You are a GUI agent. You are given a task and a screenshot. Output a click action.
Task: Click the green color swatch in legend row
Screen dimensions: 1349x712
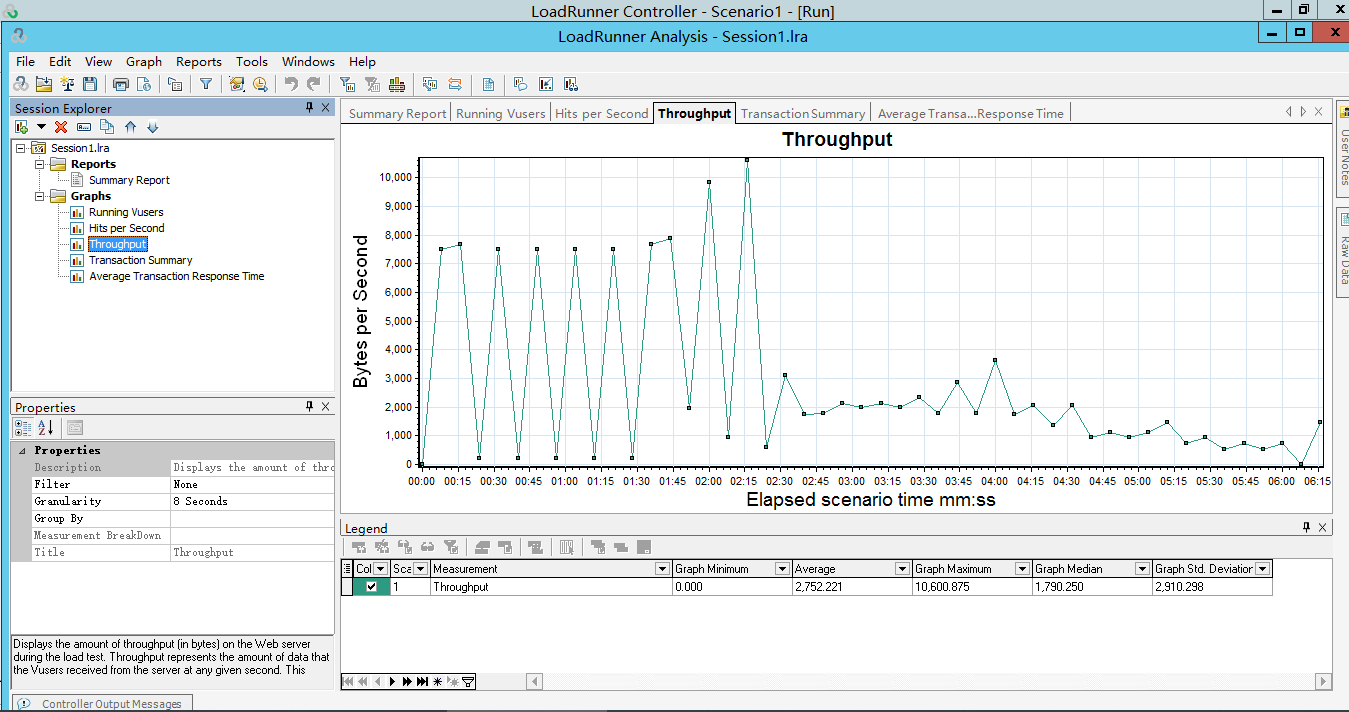(372, 587)
